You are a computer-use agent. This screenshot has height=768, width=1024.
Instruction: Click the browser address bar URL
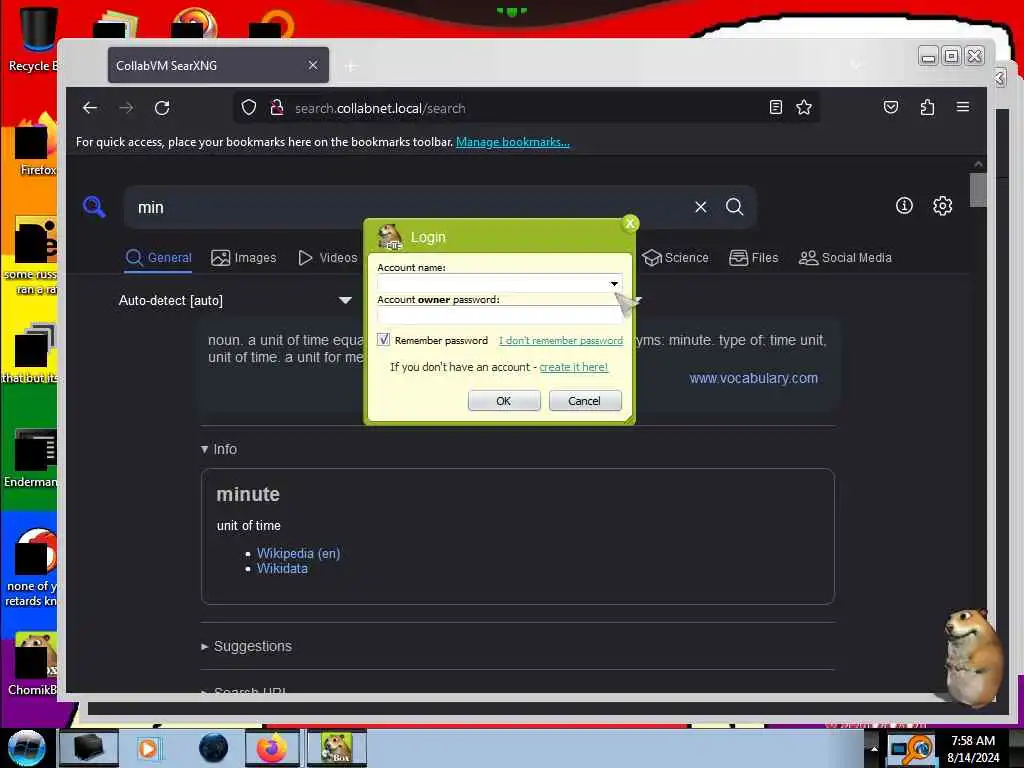pos(380,108)
